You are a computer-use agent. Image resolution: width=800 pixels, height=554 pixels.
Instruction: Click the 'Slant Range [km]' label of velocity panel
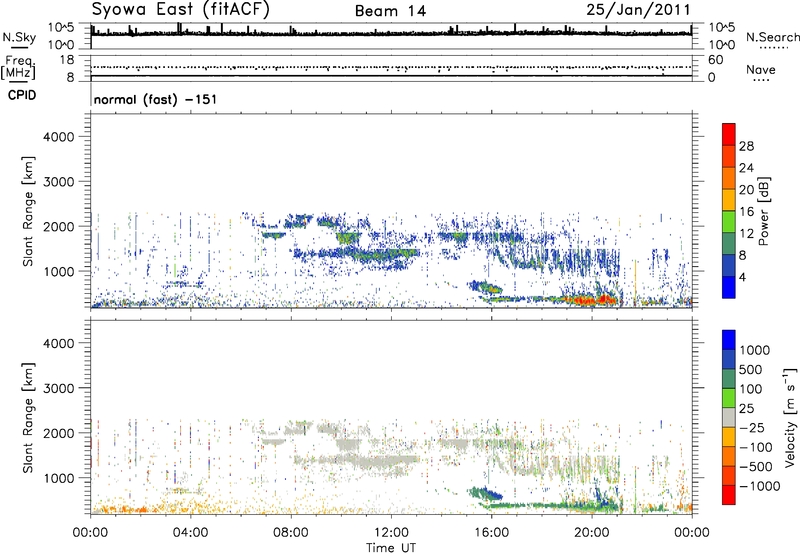pos(28,417)
